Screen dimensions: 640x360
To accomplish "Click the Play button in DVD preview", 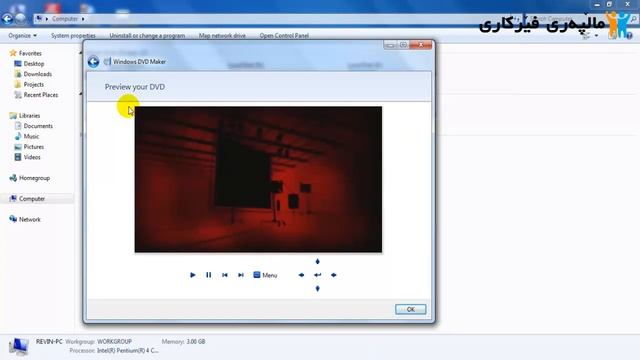I will [192, 275].
